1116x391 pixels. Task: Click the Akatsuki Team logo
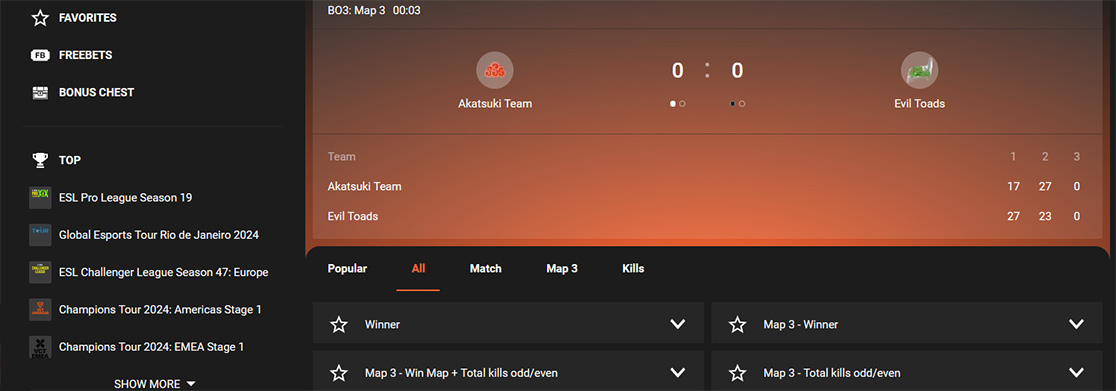click(x=495, y=71)
